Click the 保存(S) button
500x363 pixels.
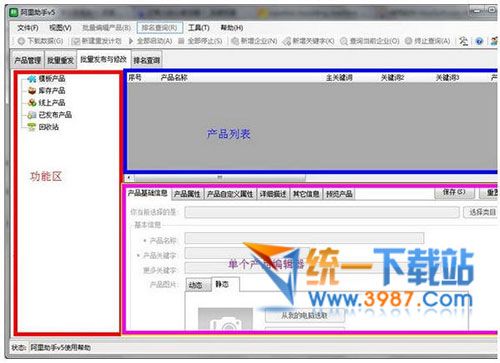[454, 192]
